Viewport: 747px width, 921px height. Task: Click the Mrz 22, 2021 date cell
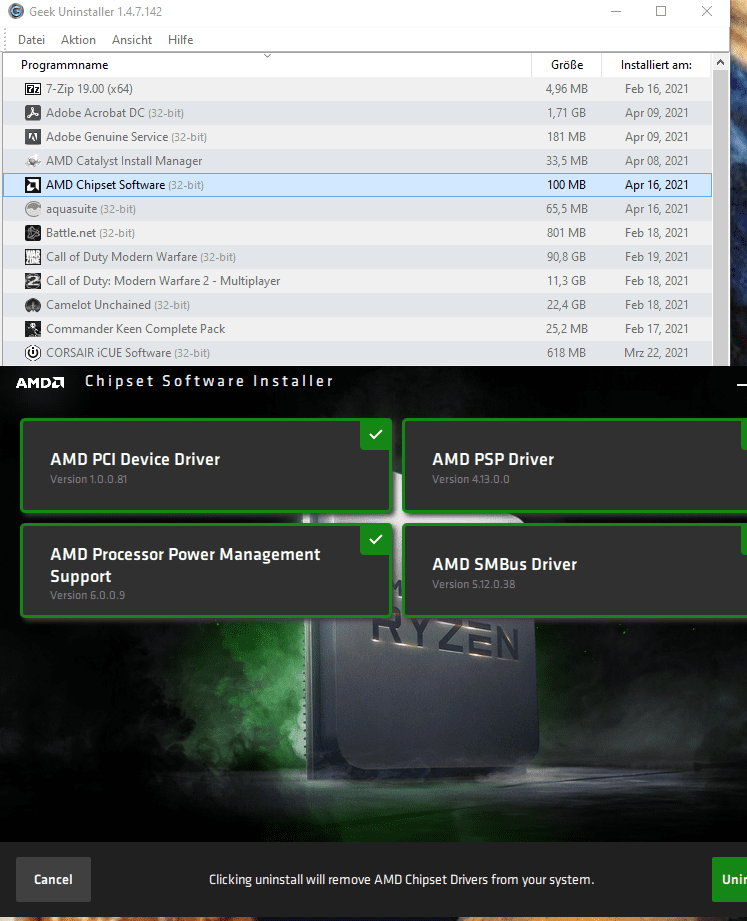656,353
